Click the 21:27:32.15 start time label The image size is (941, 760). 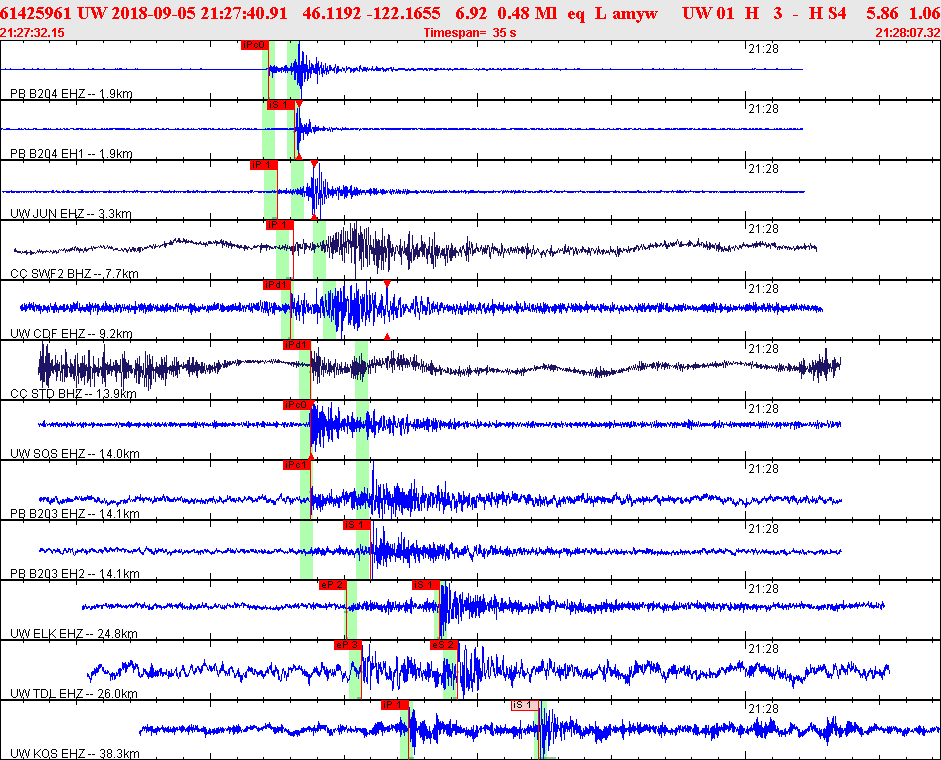(x=33, y=33)
